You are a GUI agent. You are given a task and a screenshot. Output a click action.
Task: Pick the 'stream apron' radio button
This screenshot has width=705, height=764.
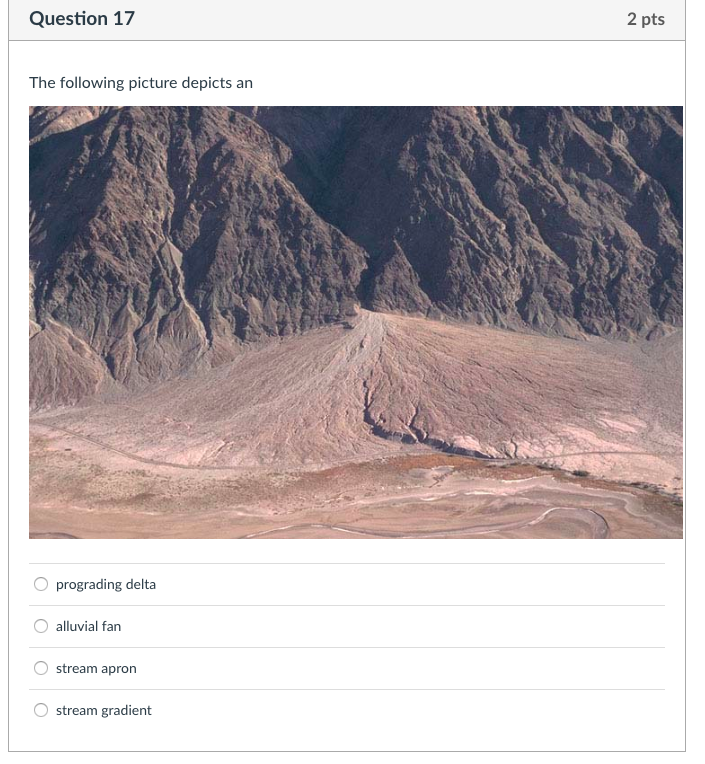(x=41, y=668)
